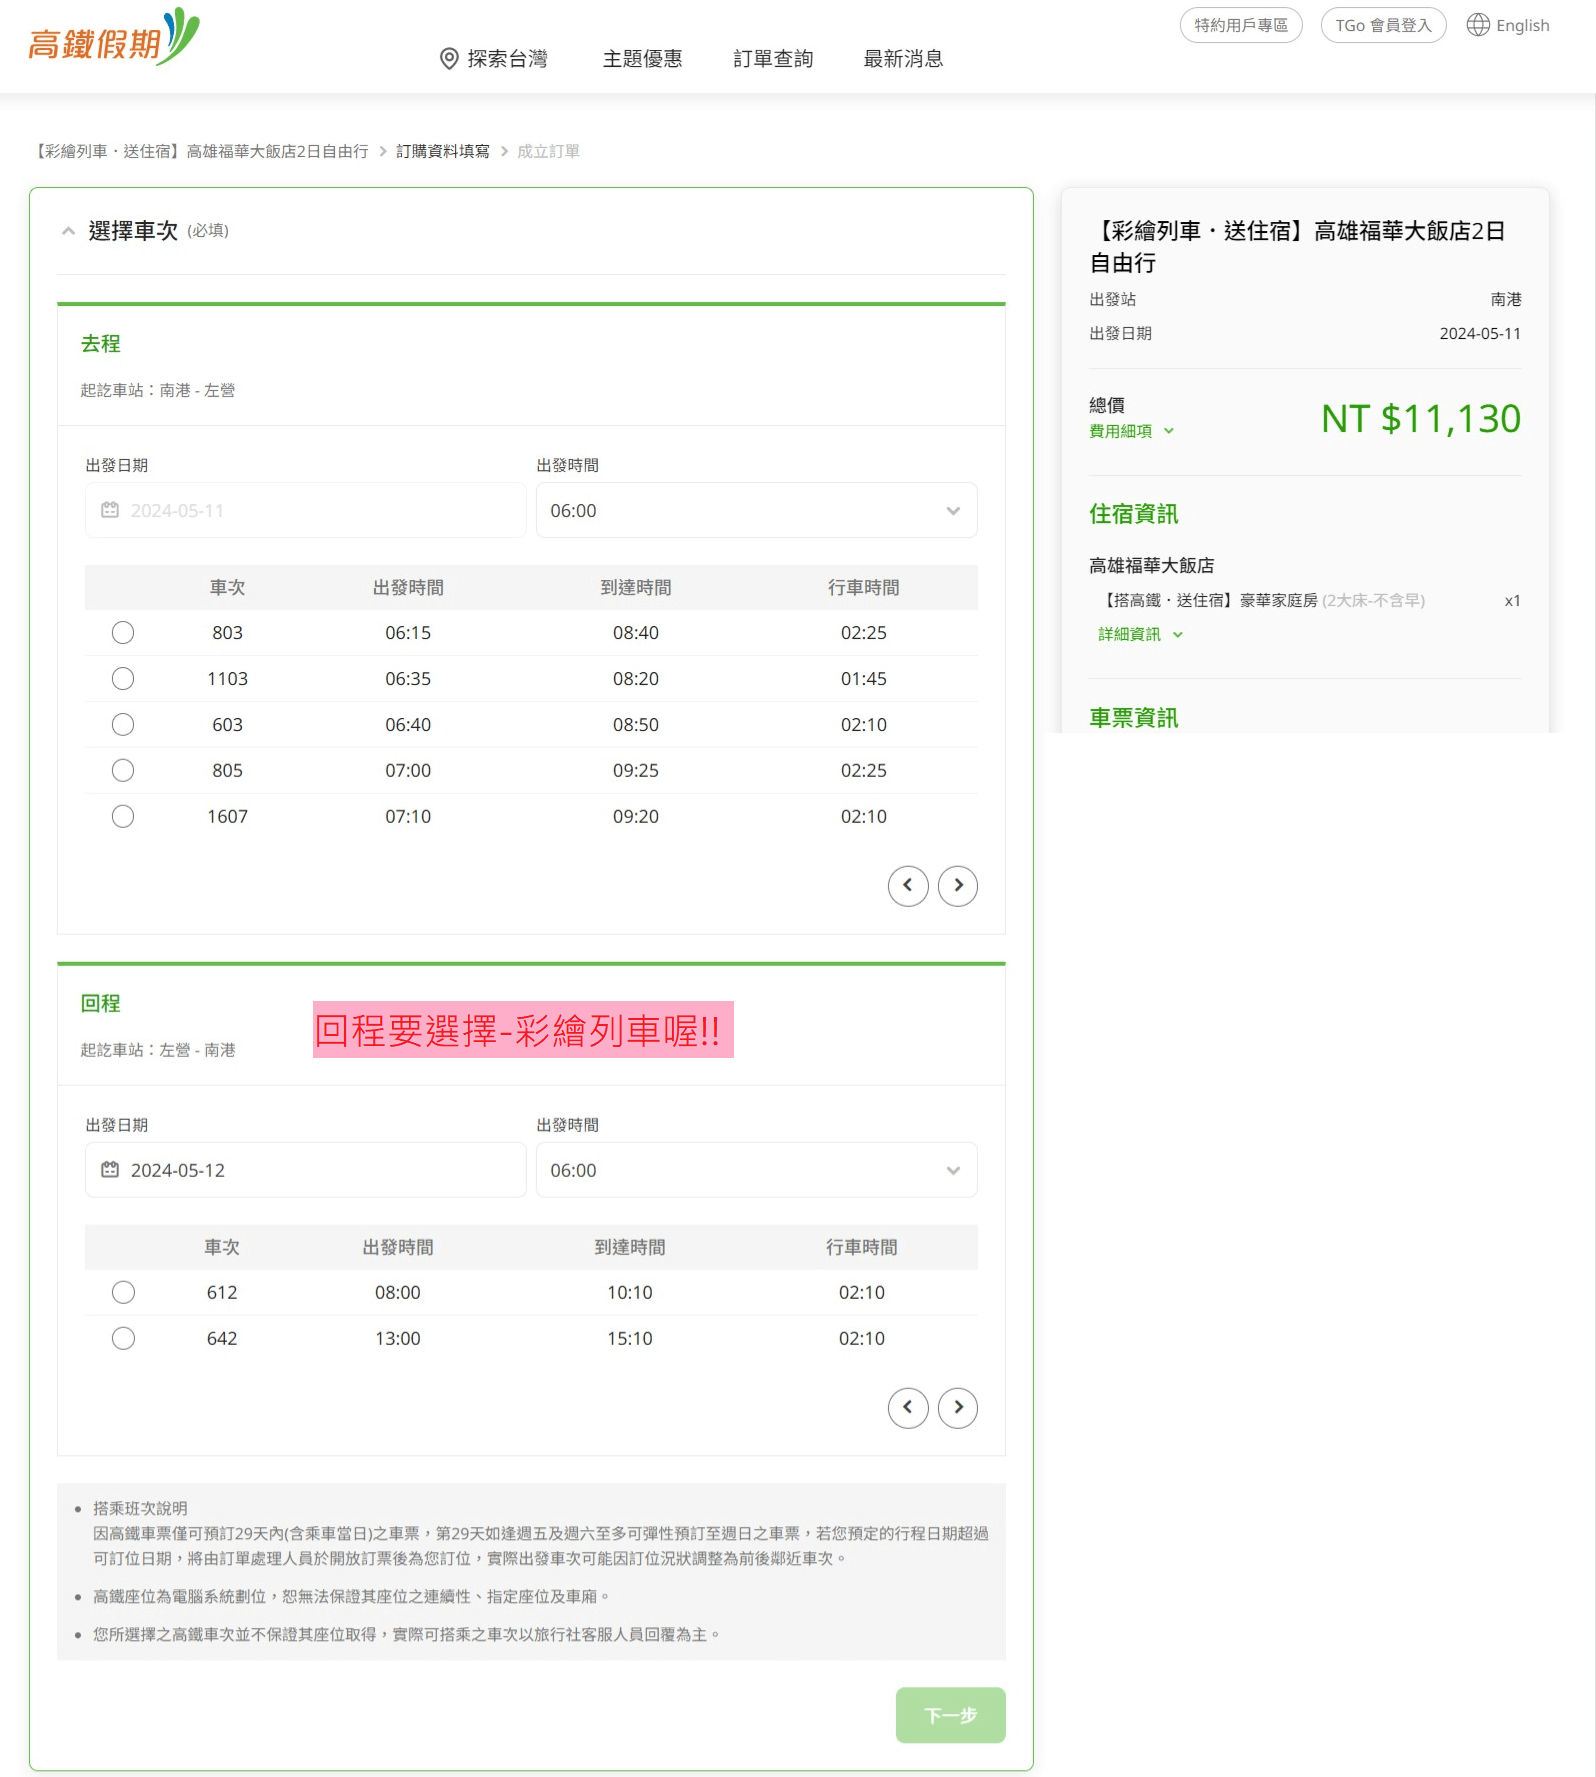Click the location pin icon beside 探索台灣
The width and height of the screenshot is (1596, 1777).
click(449, 59)
